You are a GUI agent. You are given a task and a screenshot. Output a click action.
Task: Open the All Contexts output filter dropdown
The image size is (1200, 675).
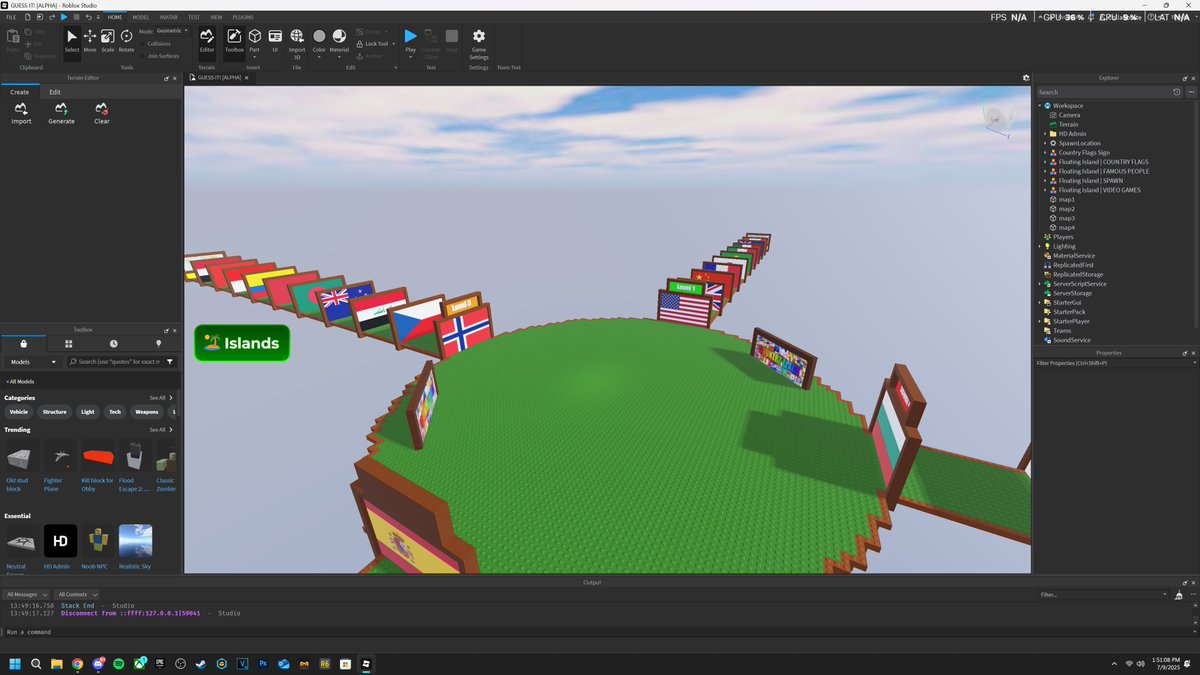pyautogui.click(x=79, y=594)
